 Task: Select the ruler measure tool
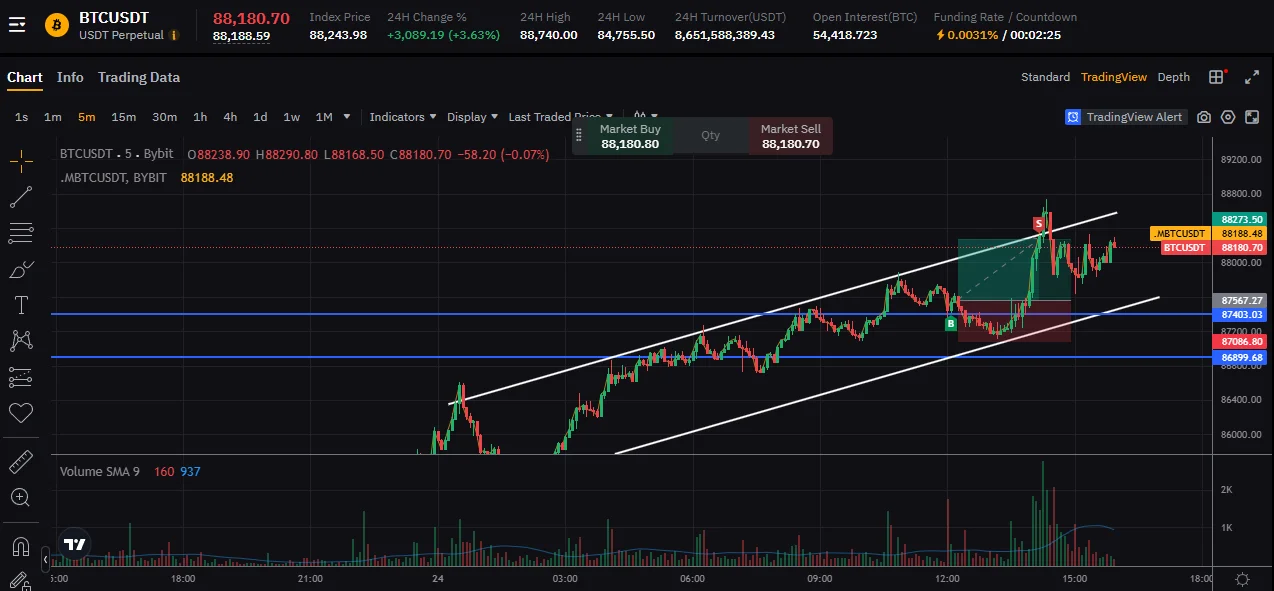click(21, 461)
